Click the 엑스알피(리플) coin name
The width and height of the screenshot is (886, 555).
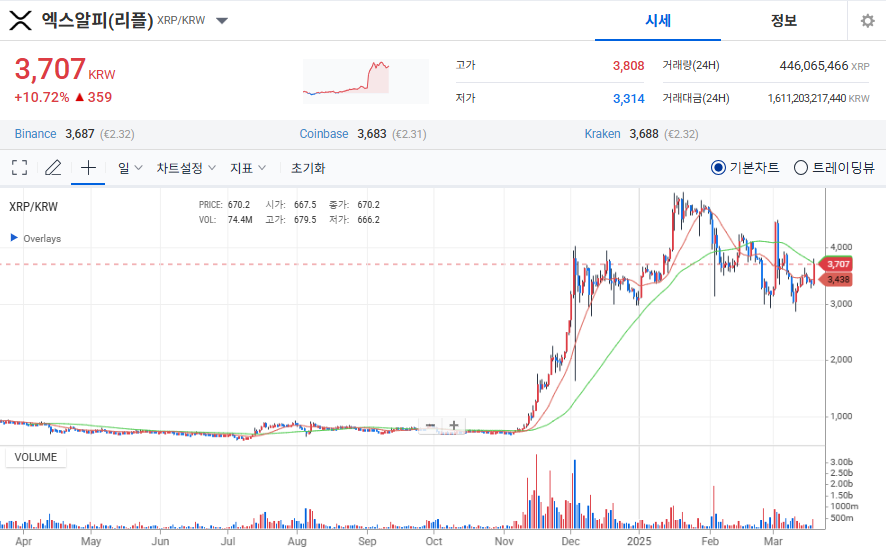pos(97,20)
